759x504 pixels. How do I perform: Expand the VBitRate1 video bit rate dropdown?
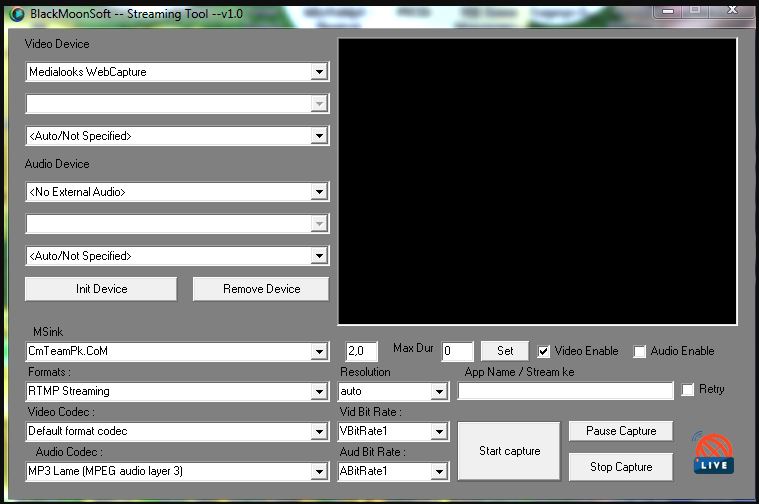[x=394, y=431]
